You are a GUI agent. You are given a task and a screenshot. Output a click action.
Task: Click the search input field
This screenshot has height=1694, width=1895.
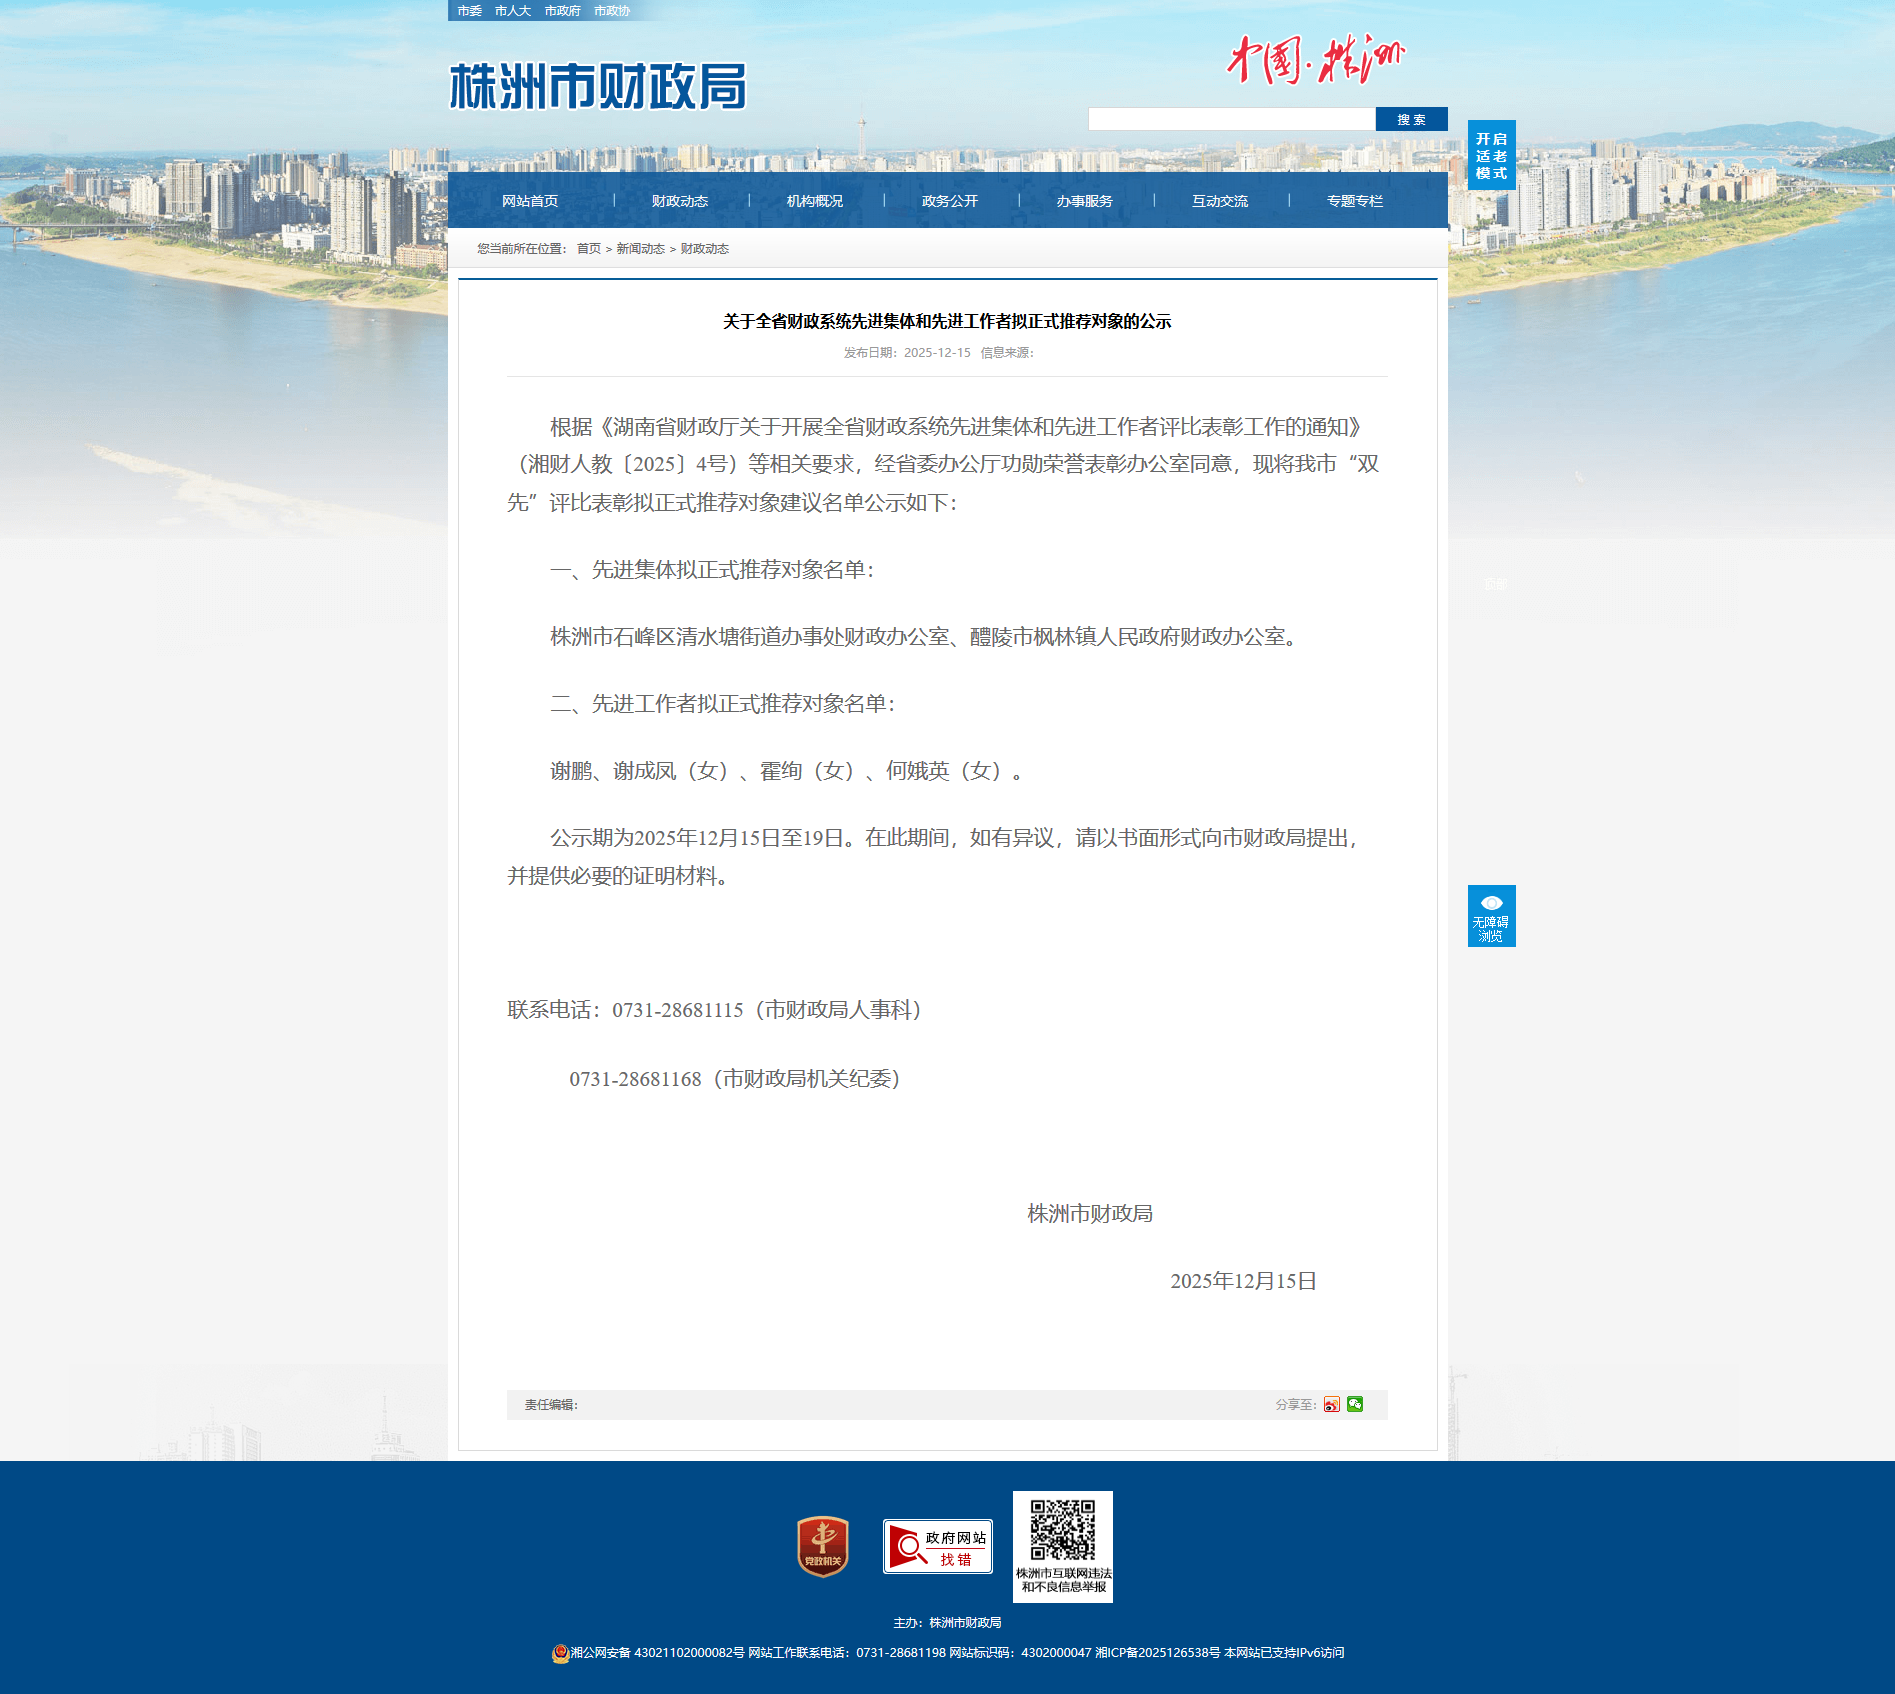[x=1231, y=120]
